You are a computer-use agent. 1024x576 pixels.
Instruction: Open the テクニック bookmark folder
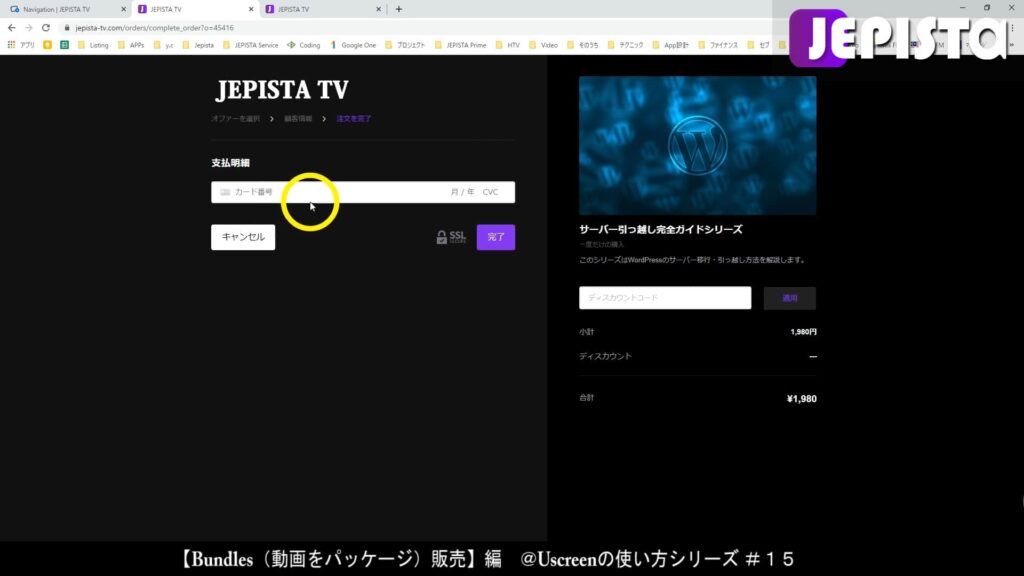625,45
